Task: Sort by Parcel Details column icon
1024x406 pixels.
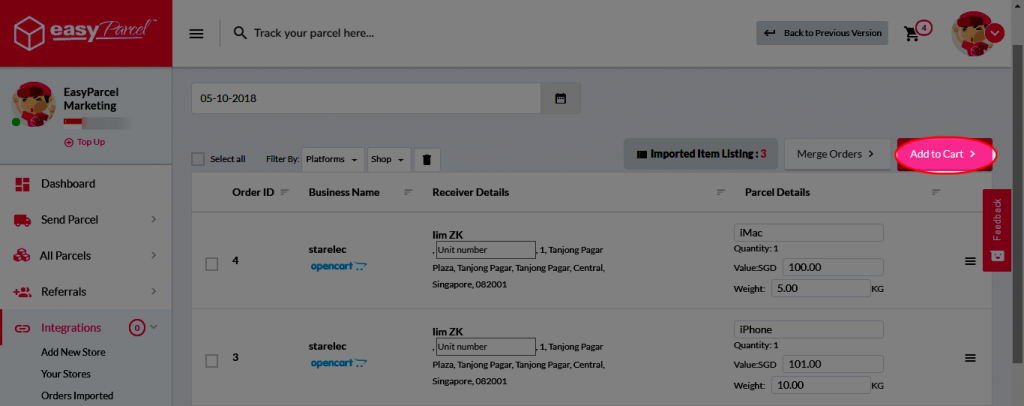Action: pyautogui.click(x=936, y=193)
